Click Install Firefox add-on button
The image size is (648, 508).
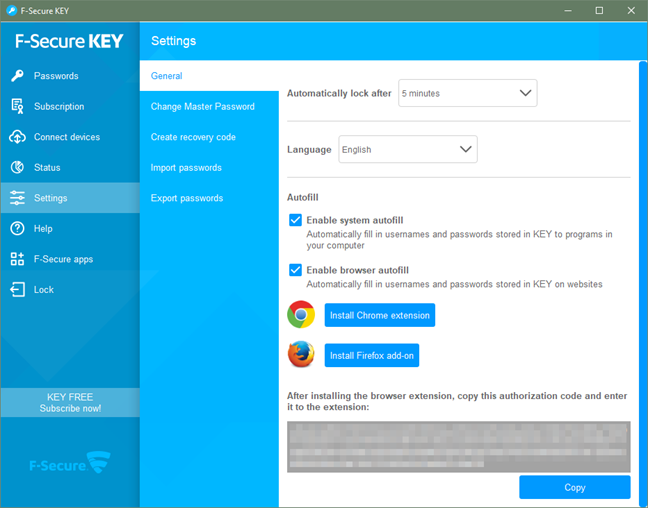click(x=372, y=355)
